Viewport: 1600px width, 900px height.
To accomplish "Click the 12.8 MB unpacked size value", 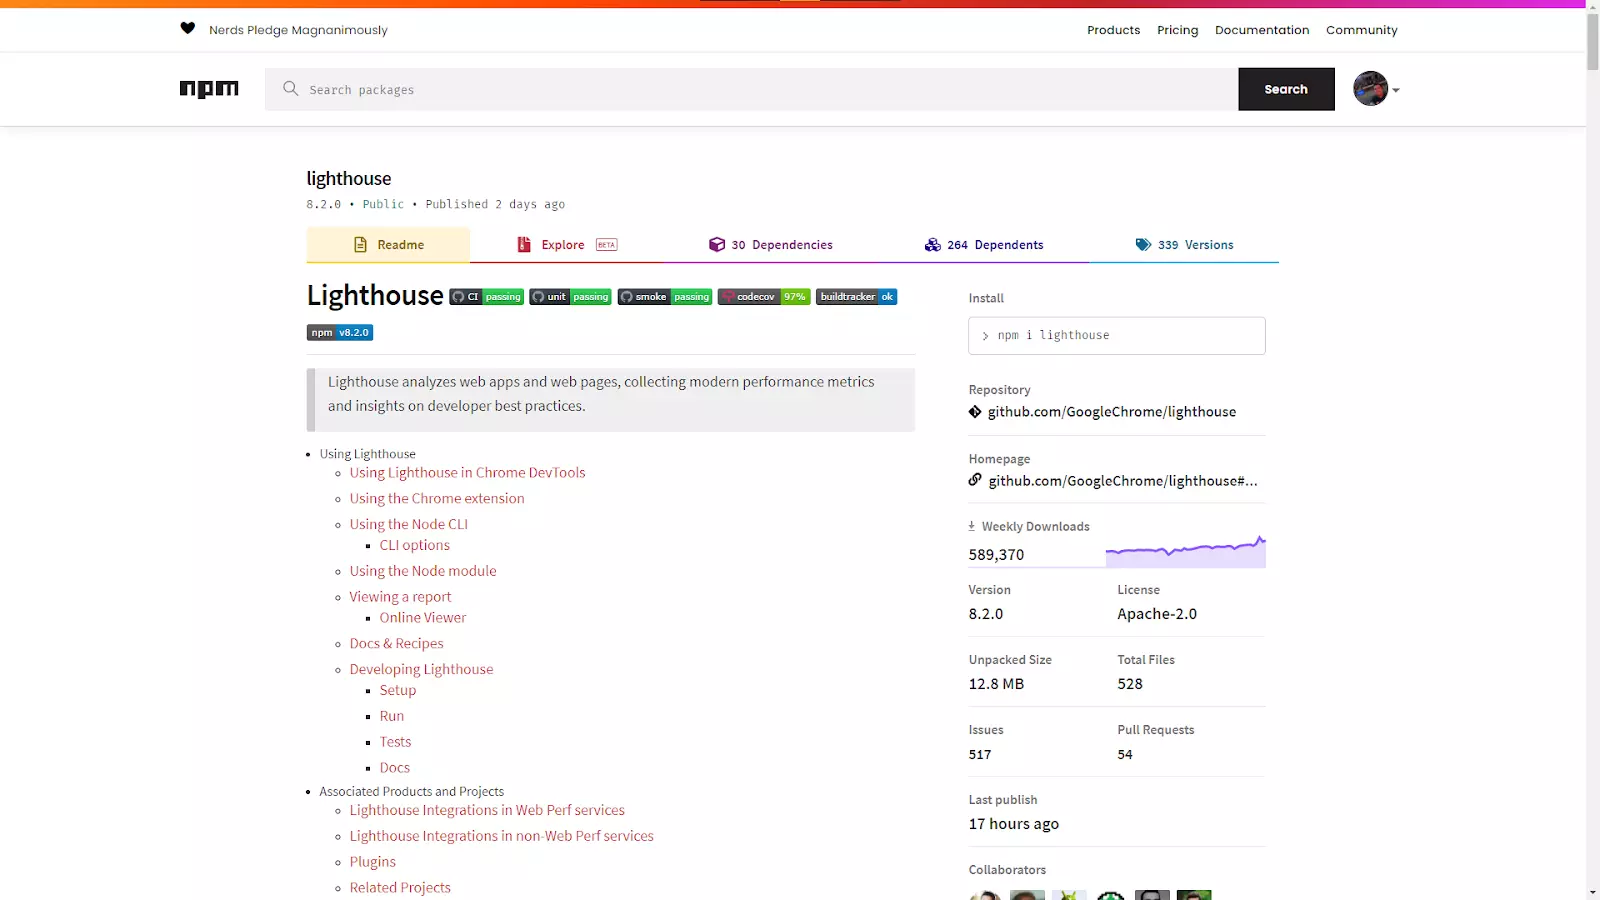I will click(996, 685).
